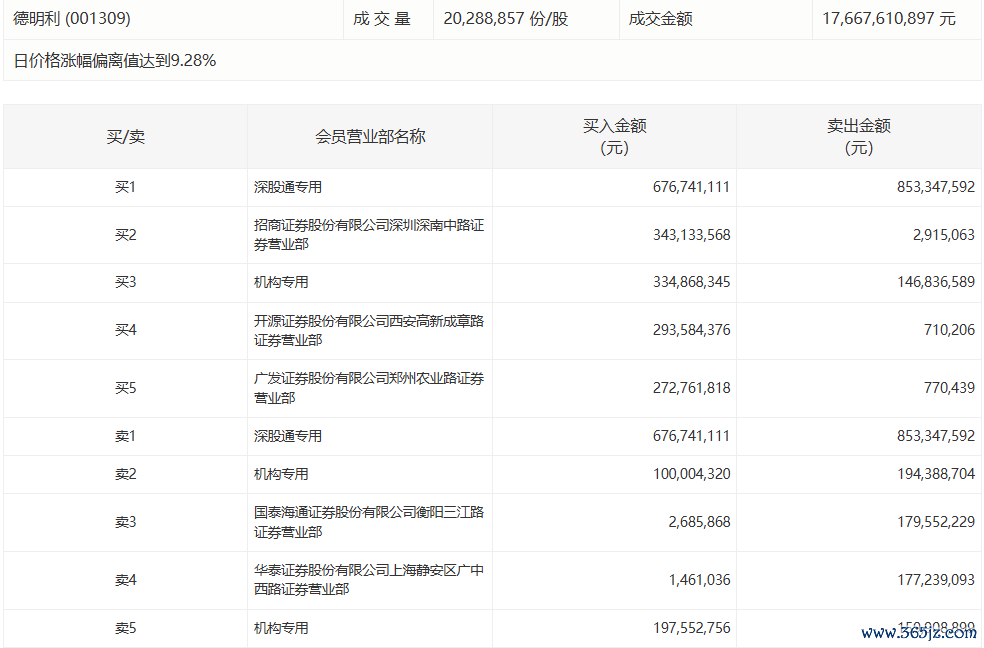Click 广发证券股份有限公司郑州农业路证券营业部 name
Image resolution: width=984 pixels, height=648 pixels.
pyautogui.click(x=368, y=388)
